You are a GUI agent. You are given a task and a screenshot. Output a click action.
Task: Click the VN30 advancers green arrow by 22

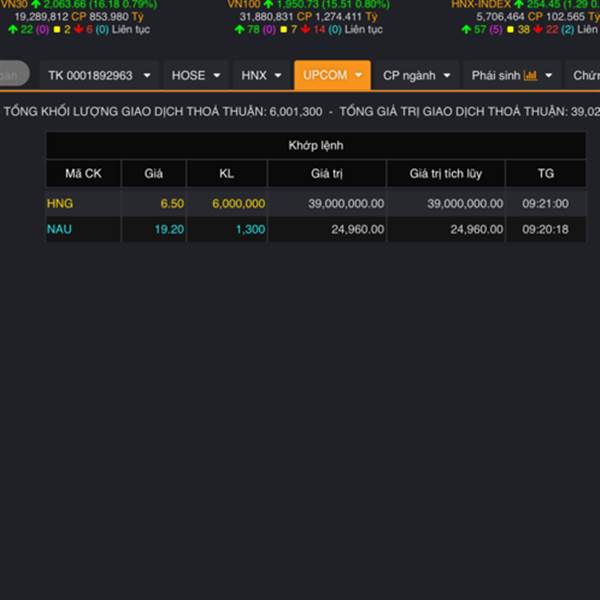13,29
